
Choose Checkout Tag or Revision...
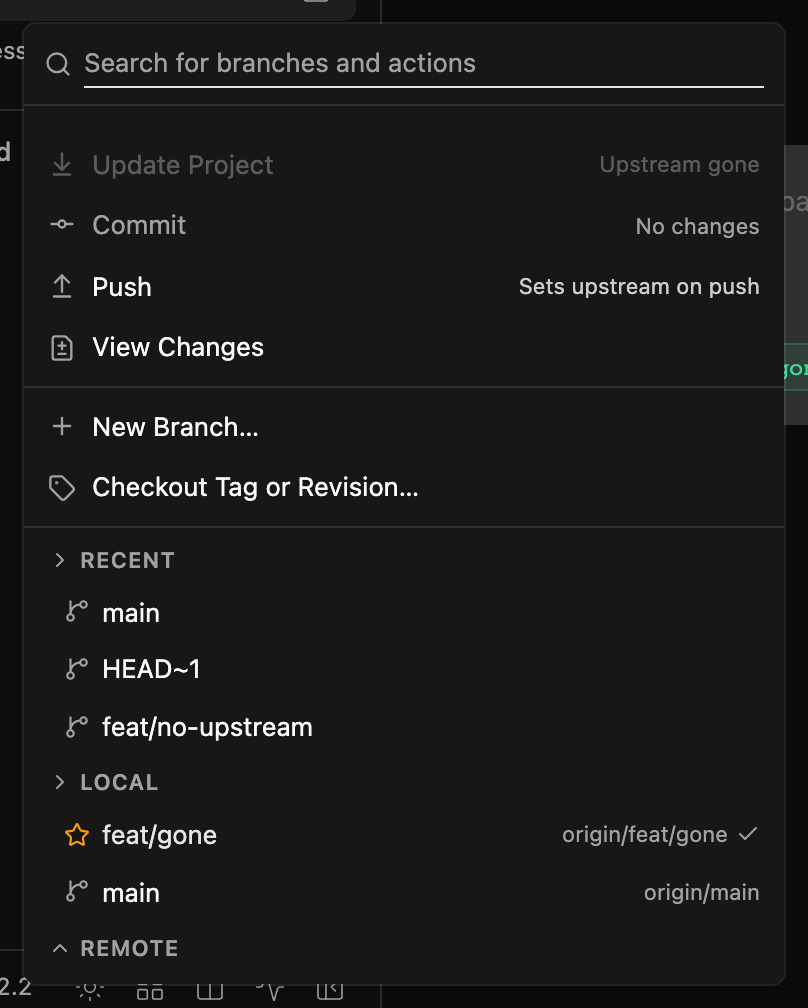[404, 487]
